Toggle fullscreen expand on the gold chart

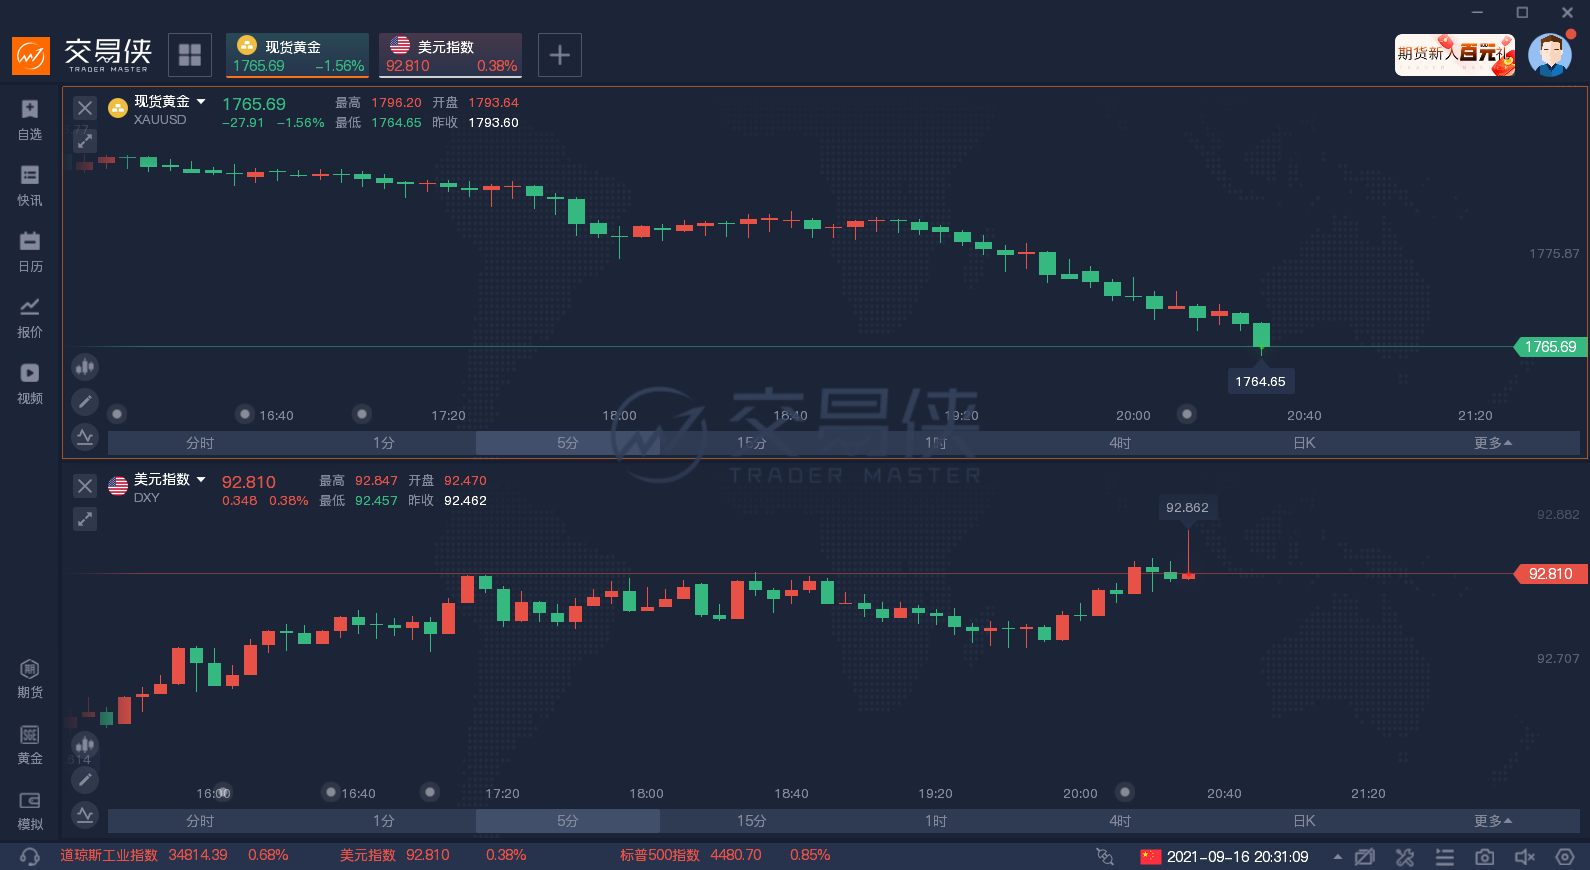(85, 141)
